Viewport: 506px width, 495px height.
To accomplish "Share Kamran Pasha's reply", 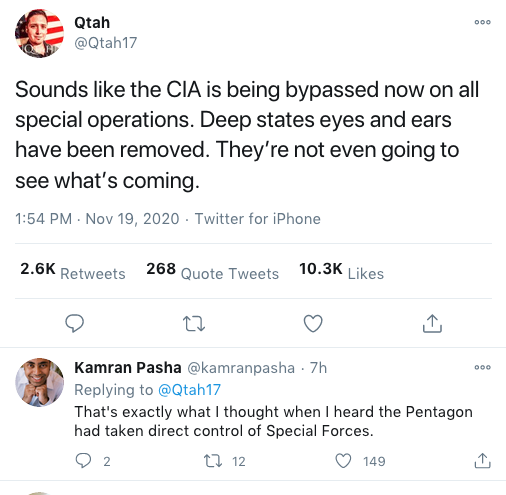I will tap(482, 461).
